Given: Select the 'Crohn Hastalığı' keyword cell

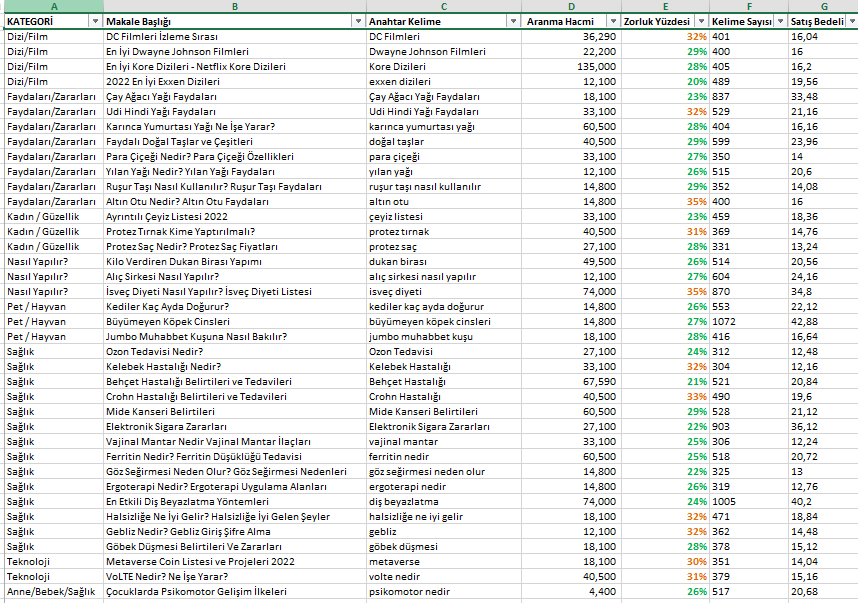Looking at the screenshot, I should coord(444,397).
